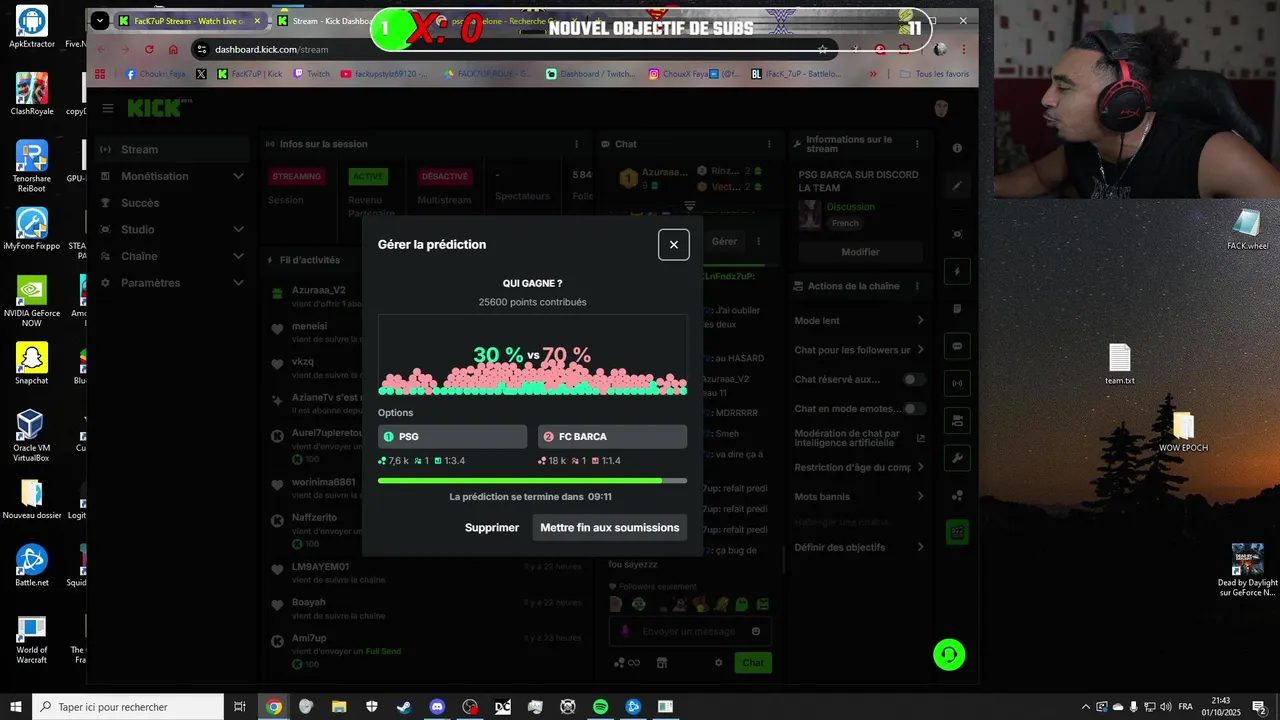Open Modération de chat par intelligence artificielle link
The width and height of the screenshot is (1280, 720).
[x=860, y=438]
